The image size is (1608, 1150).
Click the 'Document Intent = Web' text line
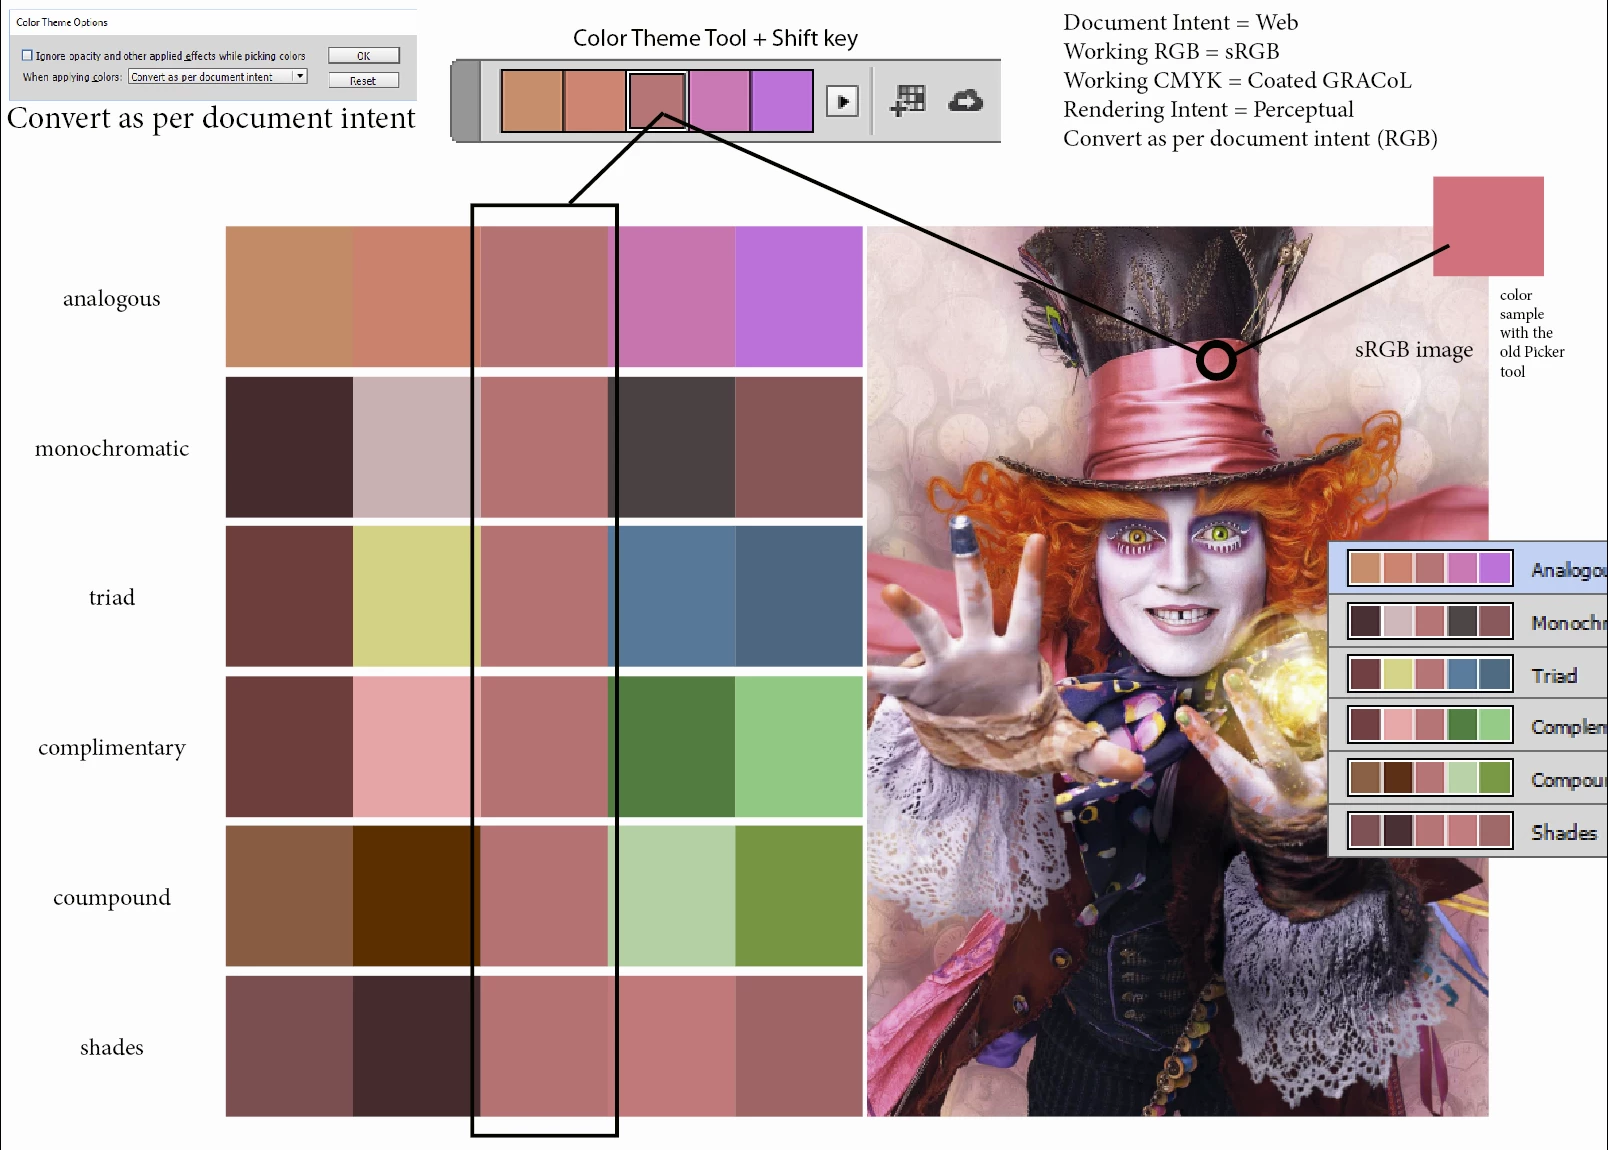[x=1180, y=22]
